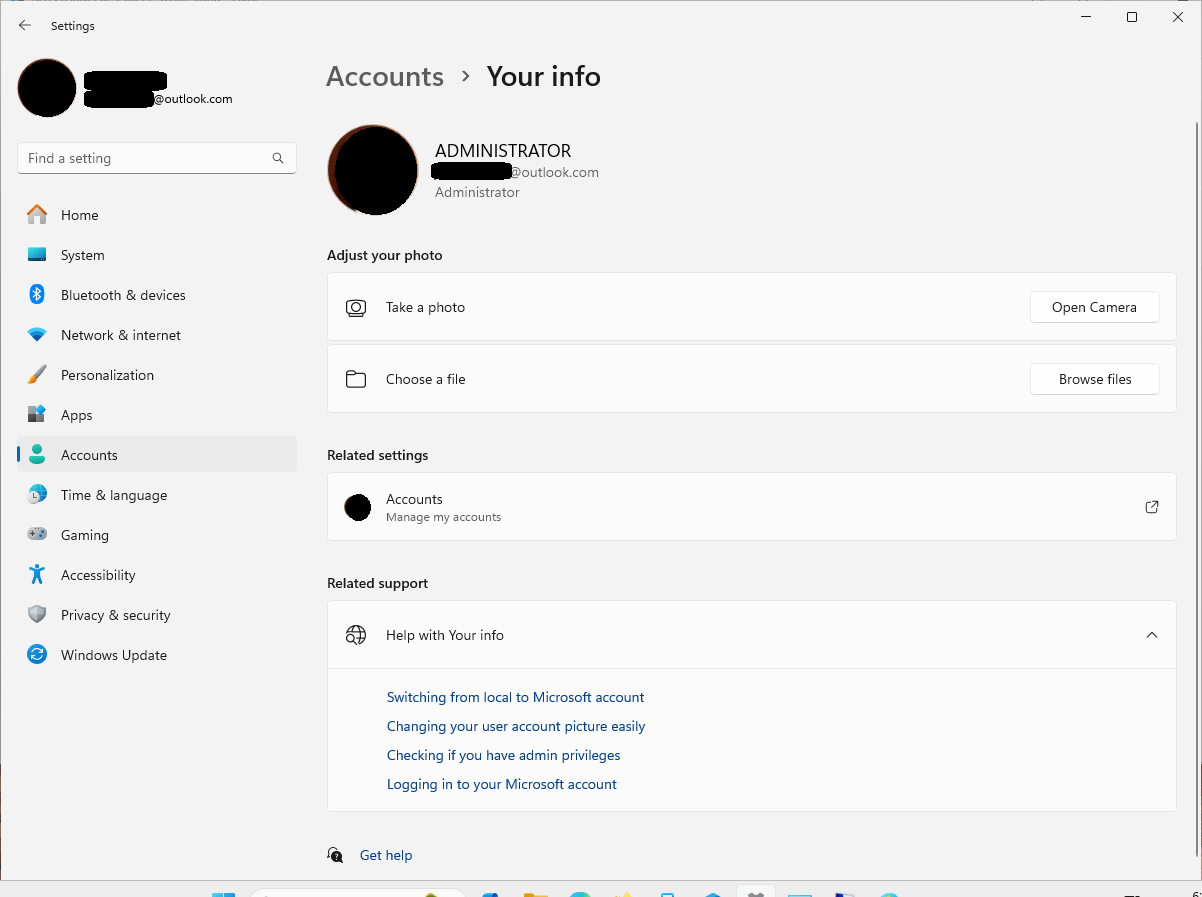Click the folder icon beside Choose a file
This screenshot has width=1202, height=897.
356,379
